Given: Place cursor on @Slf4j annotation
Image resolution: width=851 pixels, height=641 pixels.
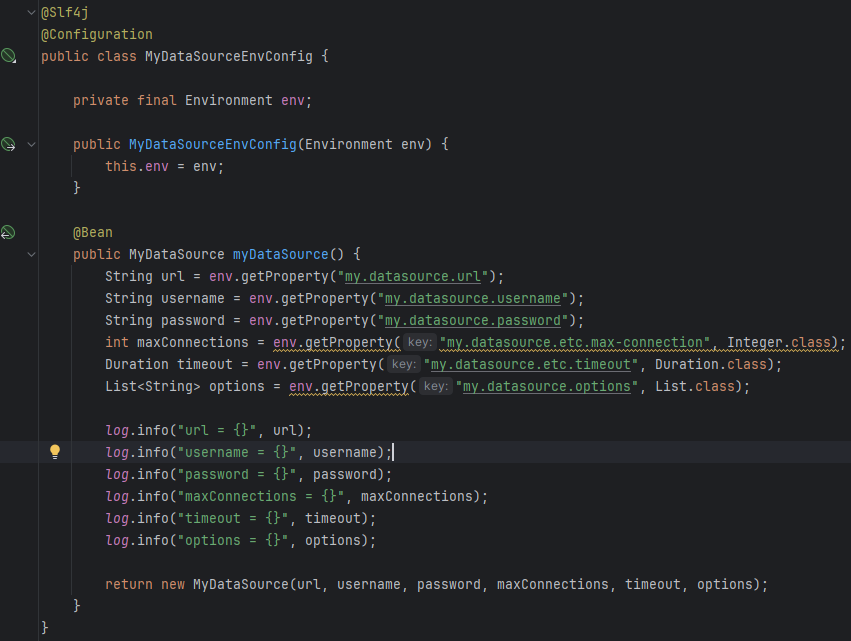Looking at the screenshot, I should pos(65,12).
